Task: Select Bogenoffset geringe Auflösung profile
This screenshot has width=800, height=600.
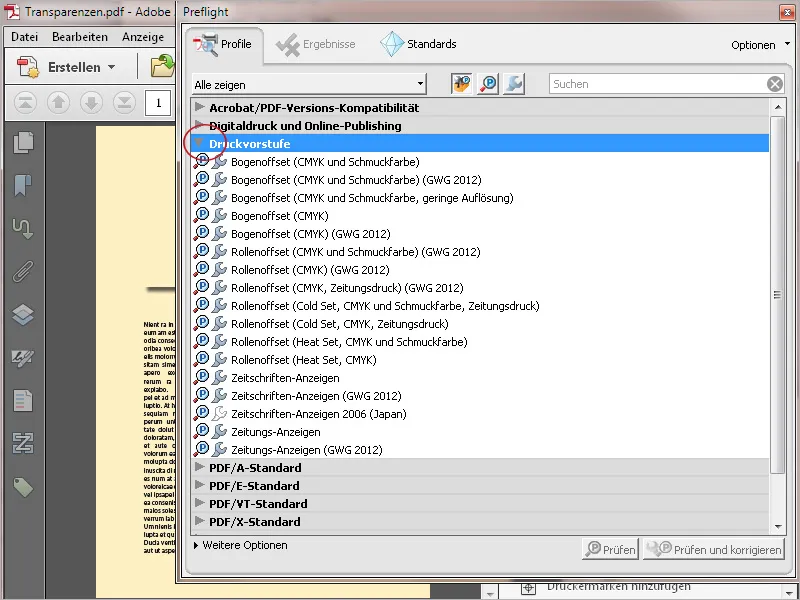Action: tap(372, 197)
